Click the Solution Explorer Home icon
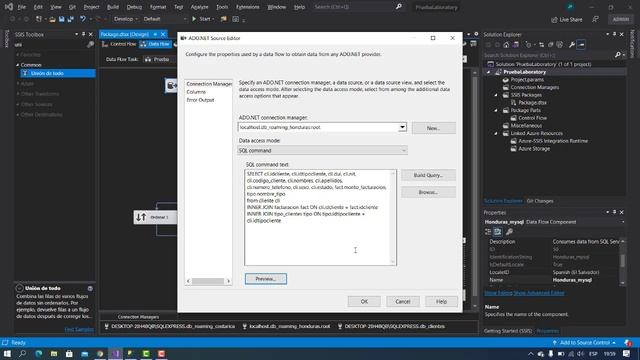Viewport: 640px width, 360px height. 506,45
